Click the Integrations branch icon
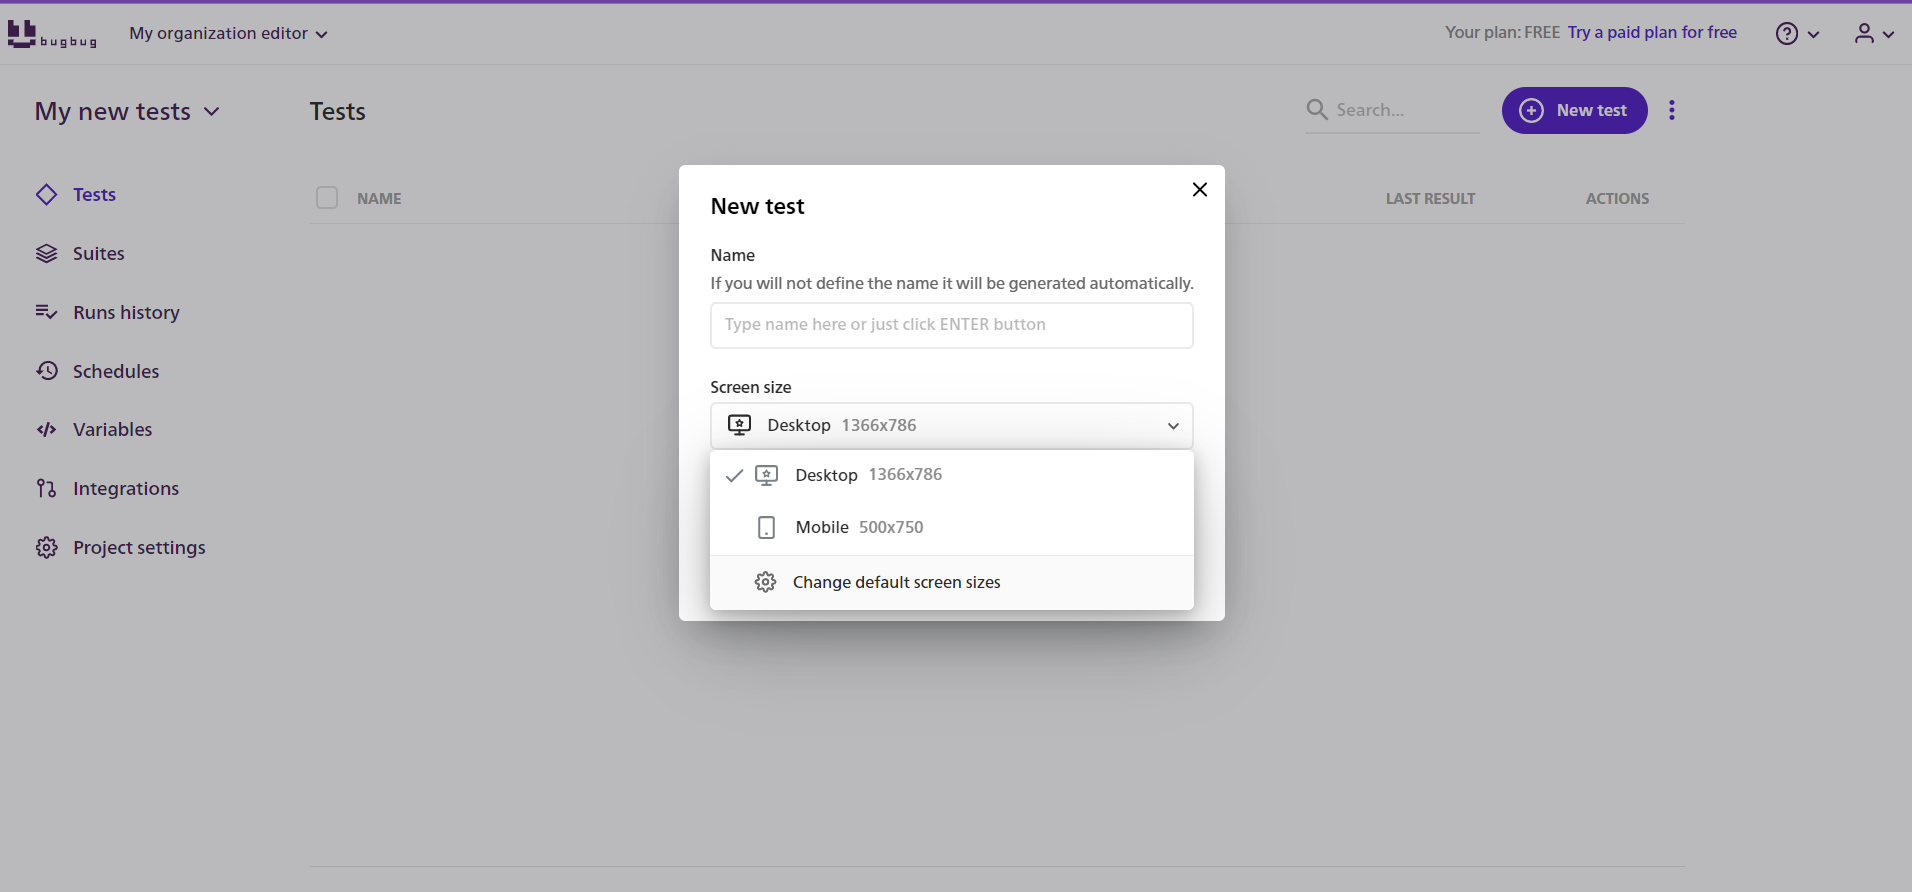The image size is (1912, 892). click(46, 488)
